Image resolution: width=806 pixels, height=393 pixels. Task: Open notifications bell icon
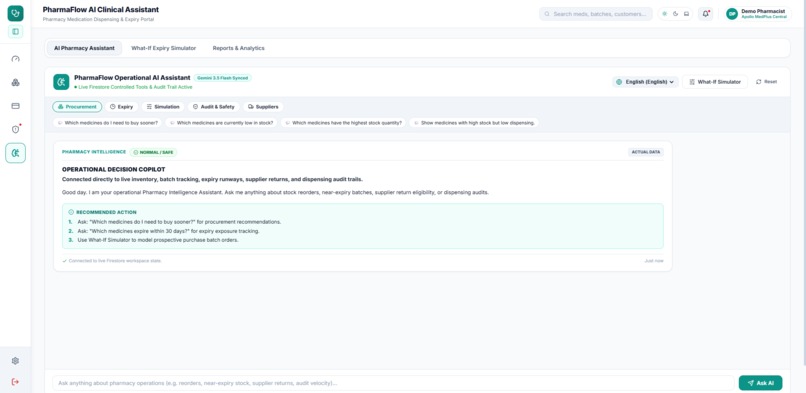705,14
